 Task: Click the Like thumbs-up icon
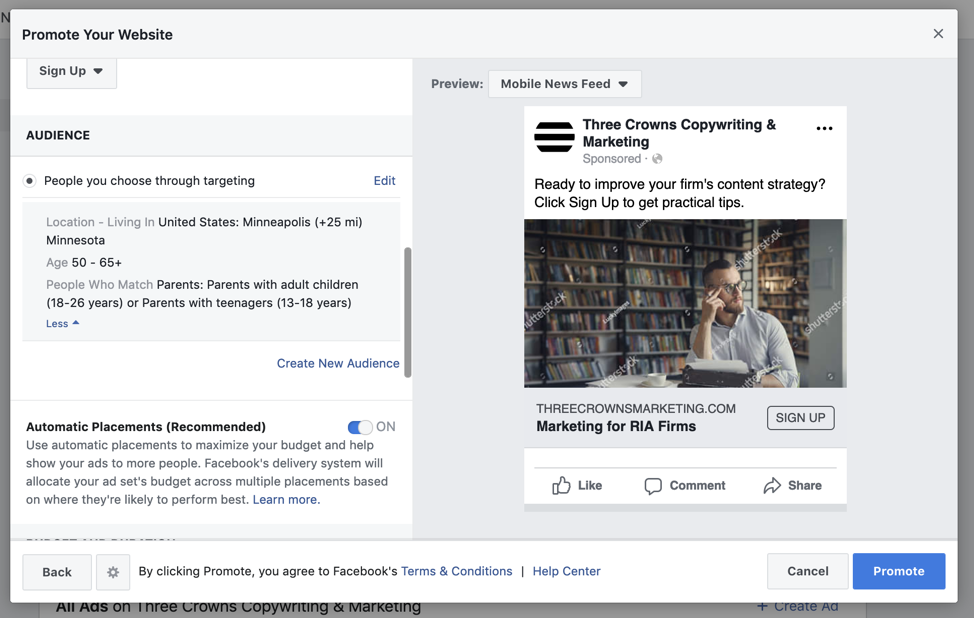pos(561,486)
